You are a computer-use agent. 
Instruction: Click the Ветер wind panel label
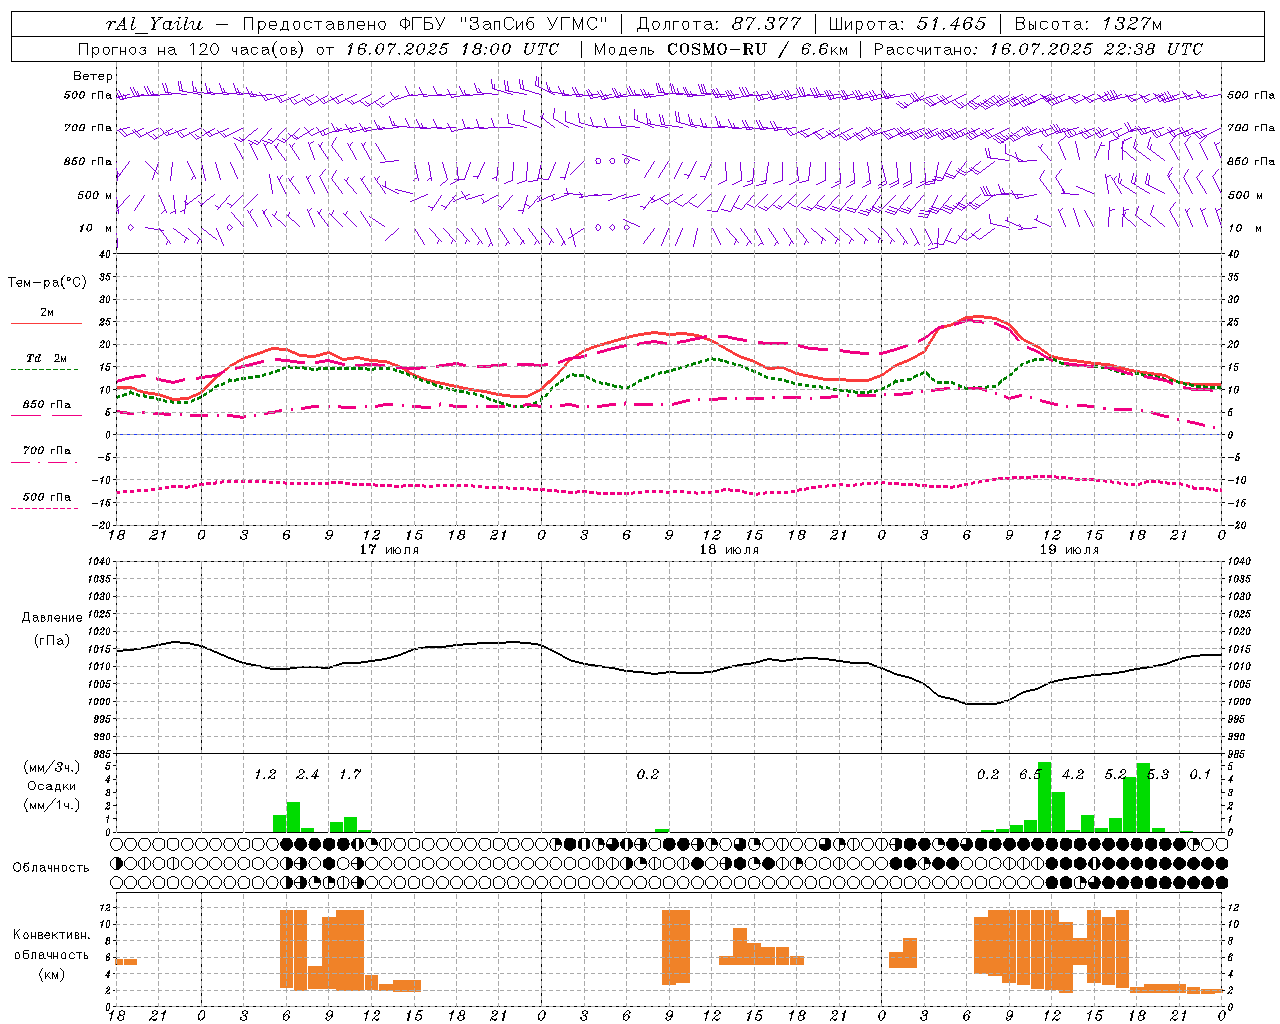93,76
